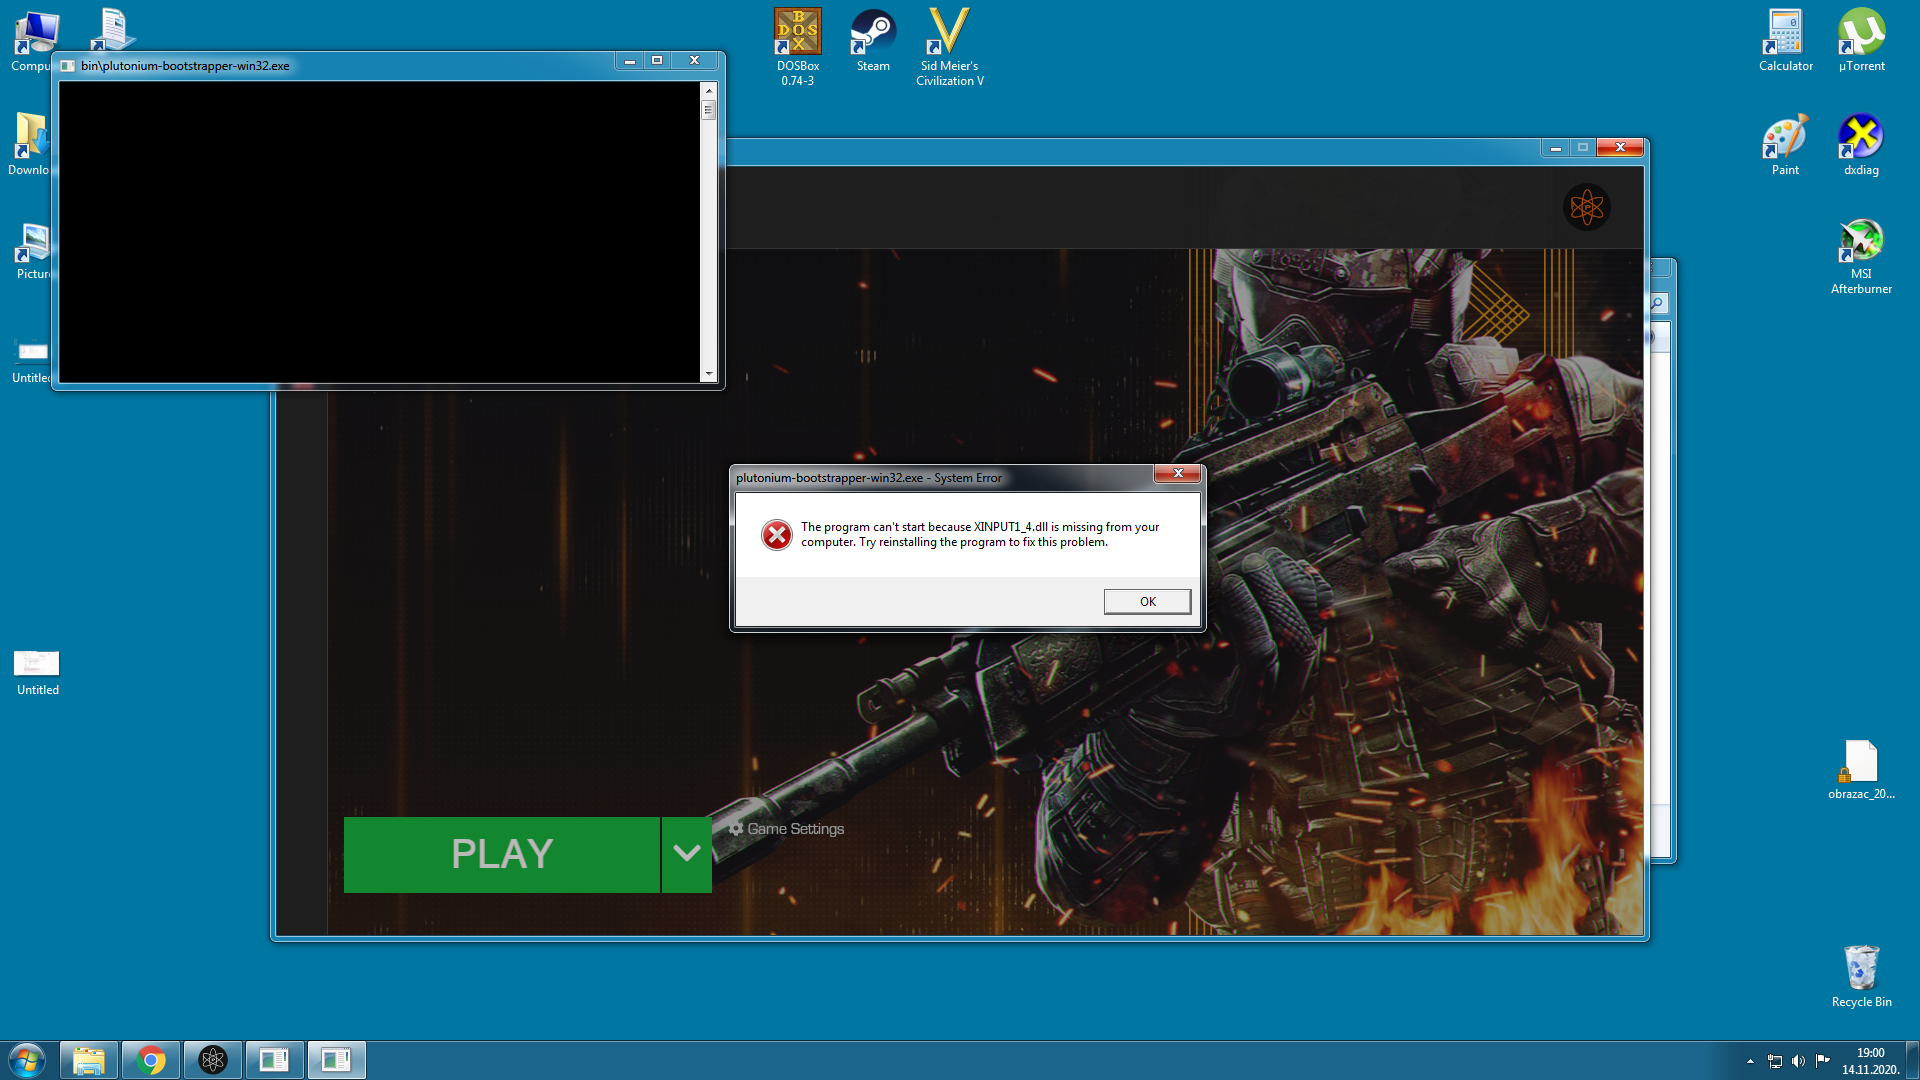Open MSI Afterburner desktop shortcut
The image size is (1920, 1080).
click(1862, 256)
